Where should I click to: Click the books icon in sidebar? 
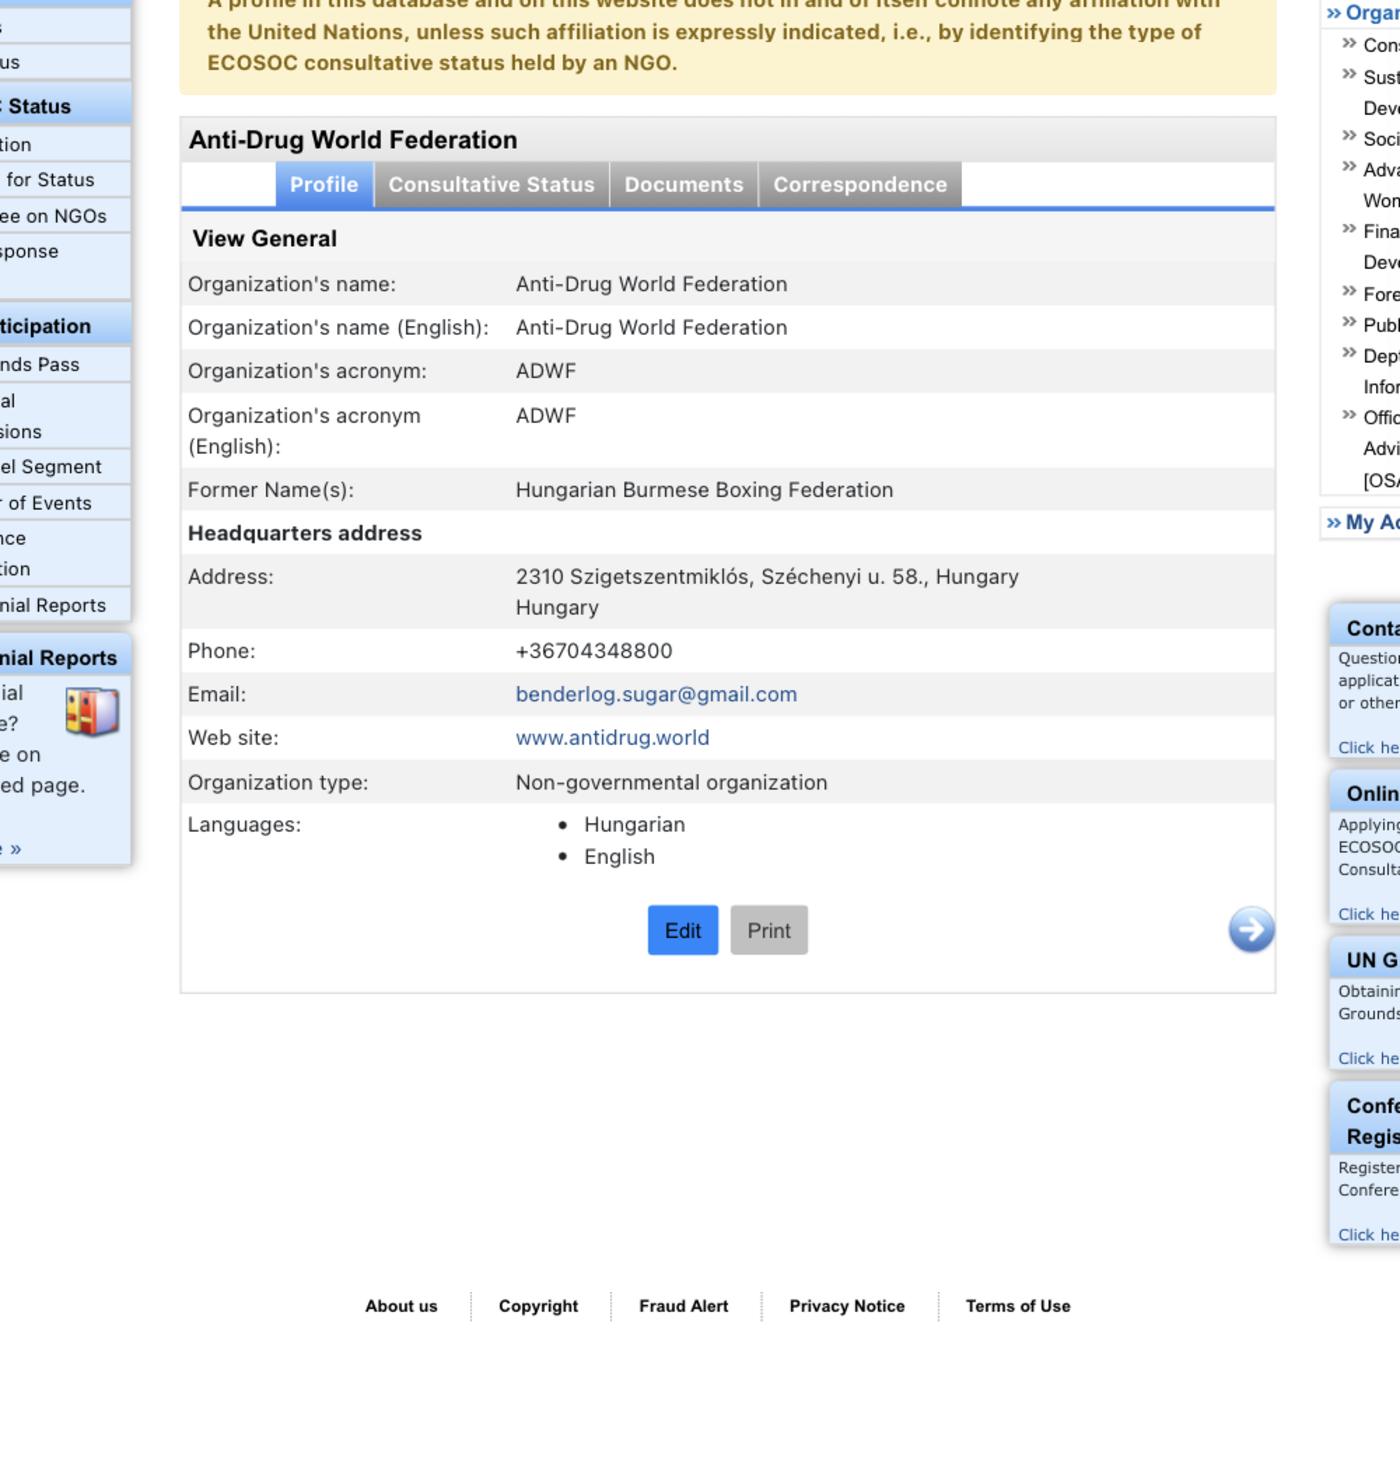pyautogui.click(x=92, y=711)
